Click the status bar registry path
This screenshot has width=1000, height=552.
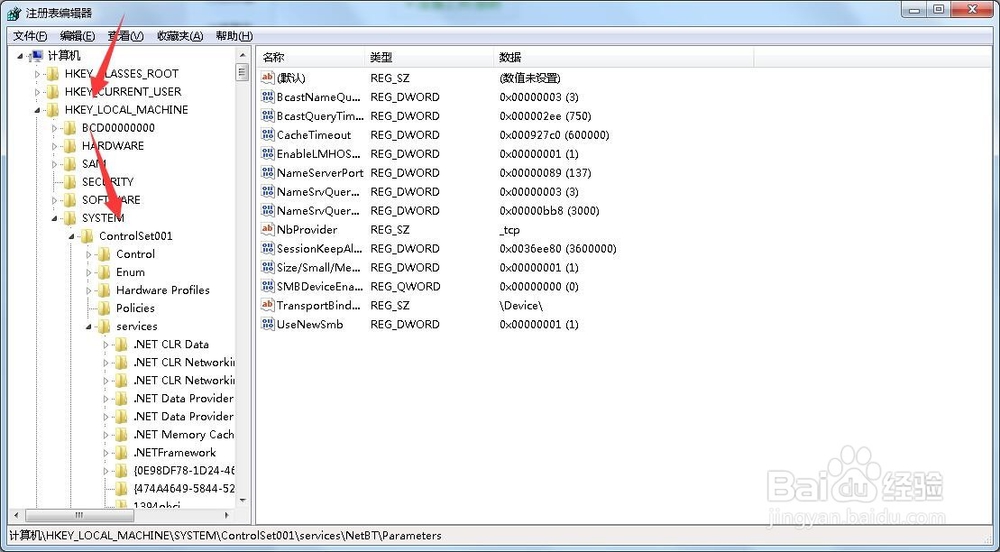225,536
